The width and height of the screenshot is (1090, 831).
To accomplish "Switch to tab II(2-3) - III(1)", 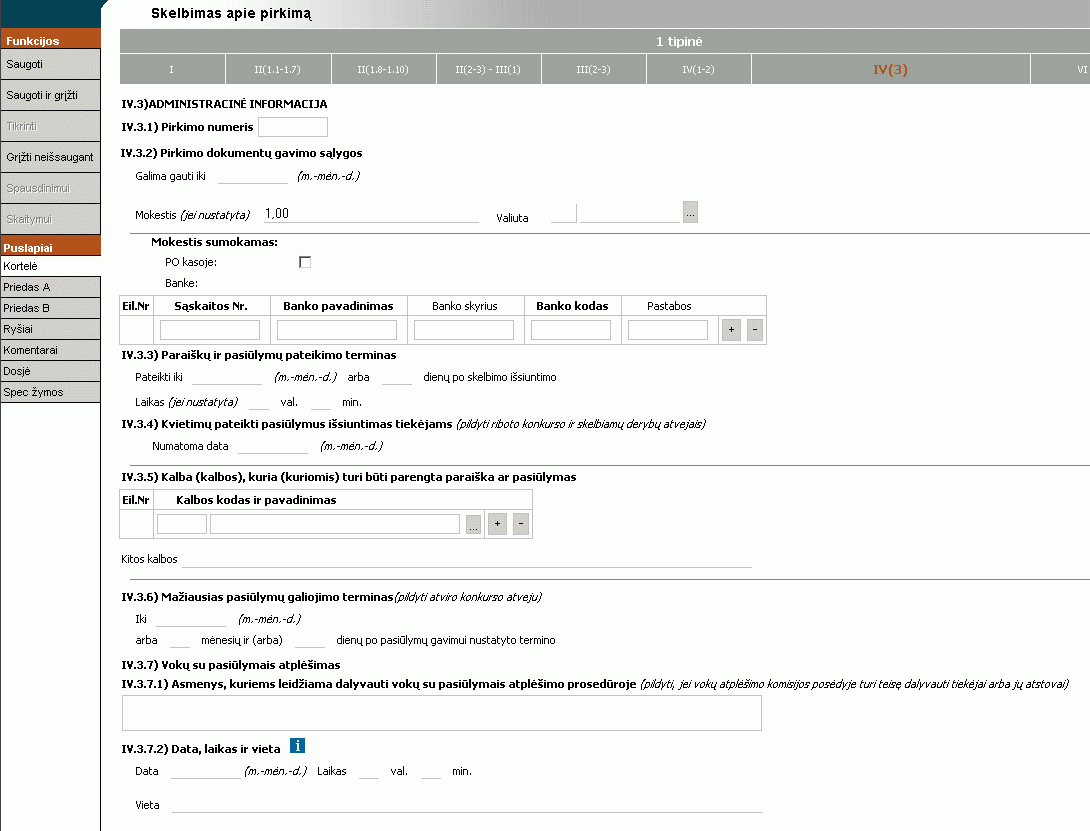I will coord(489,70).
